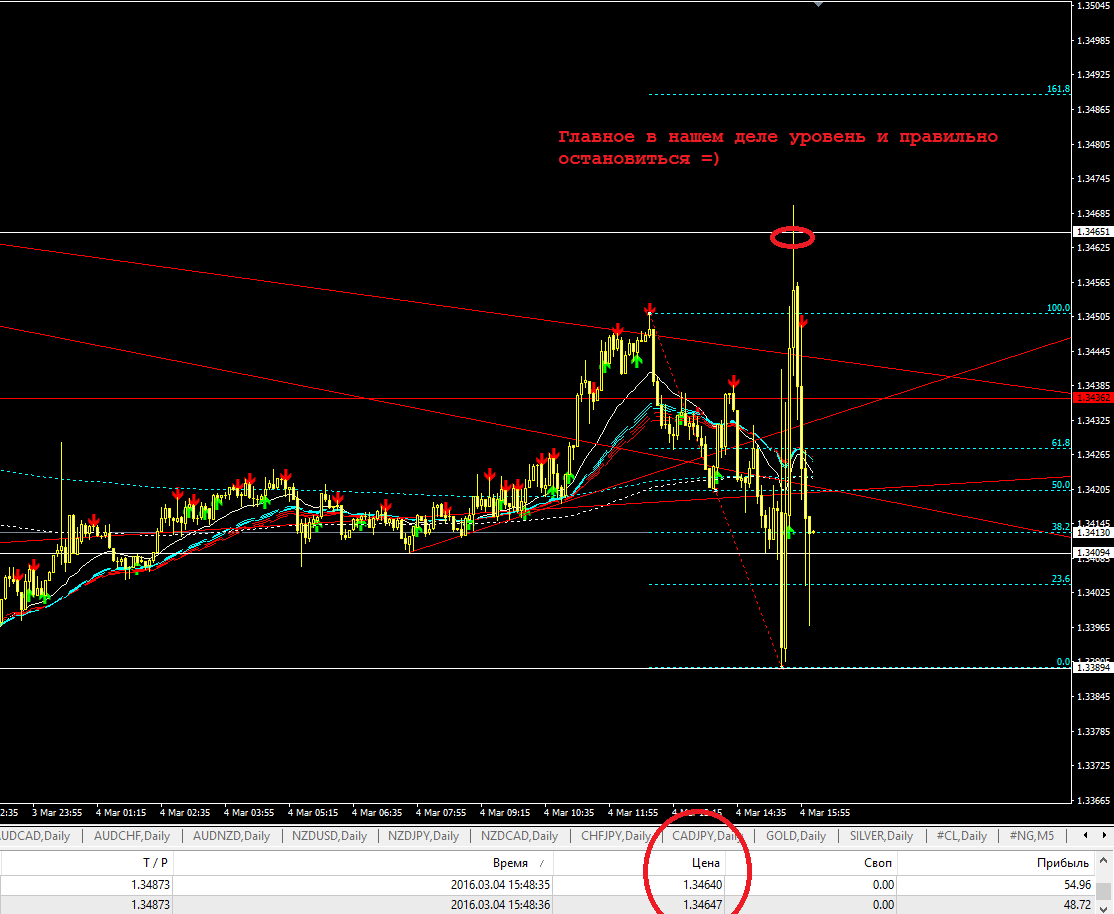Switch to the AUDNZD,Daily chart tab
This screenshot has width=1114, height=914.
coord(232,836)
